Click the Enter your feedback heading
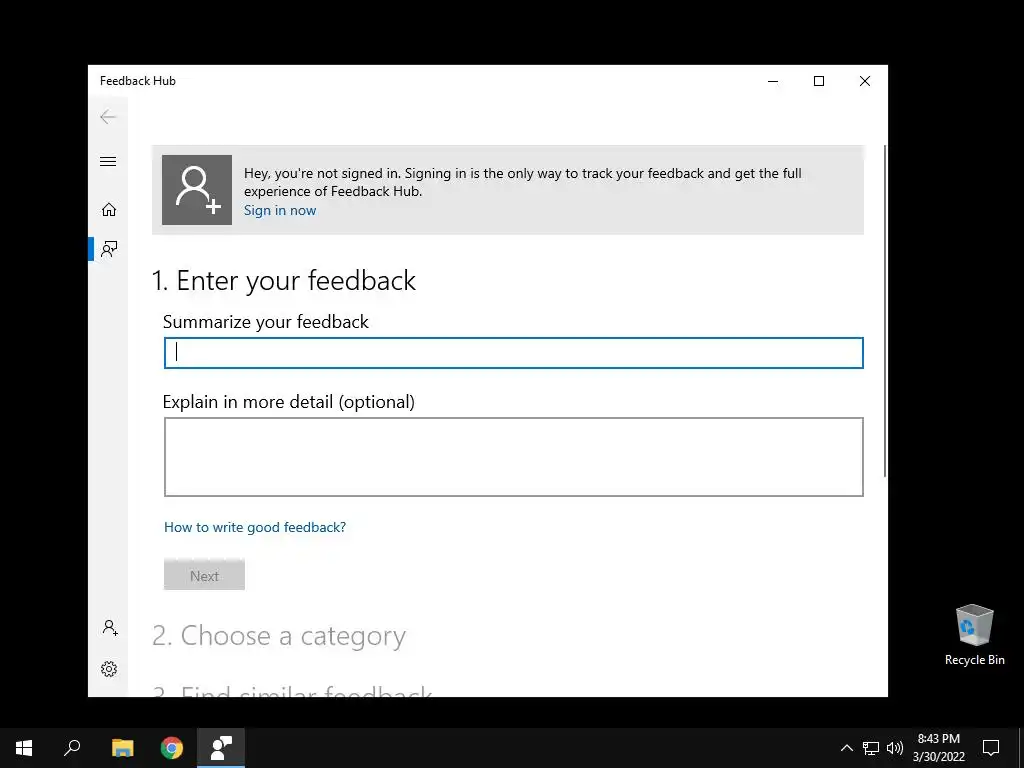This screenshot has width=1024, height=768. tap(283, 281)
